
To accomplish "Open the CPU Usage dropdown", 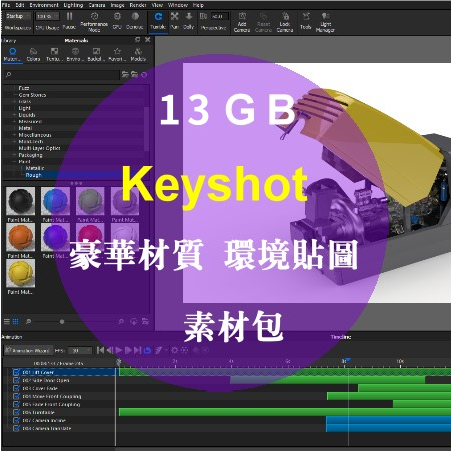I will coord(47,16).
